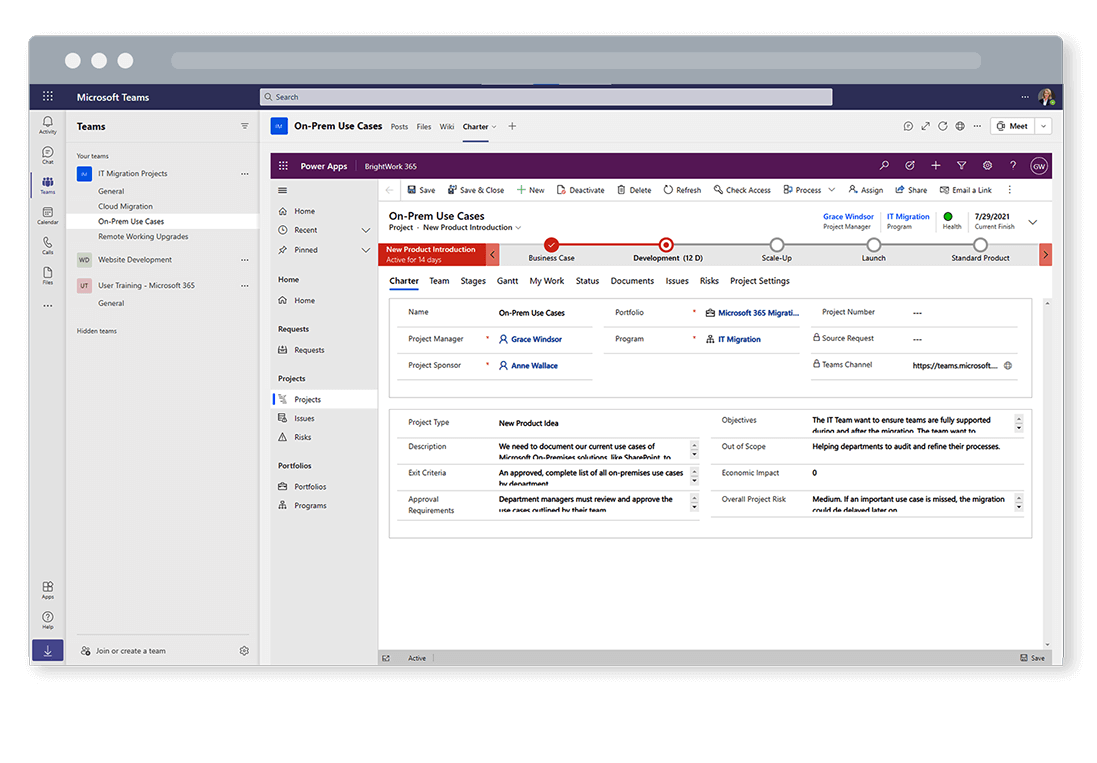Open Files in the Teams rail
The image size is (1097, 763).
48,276
